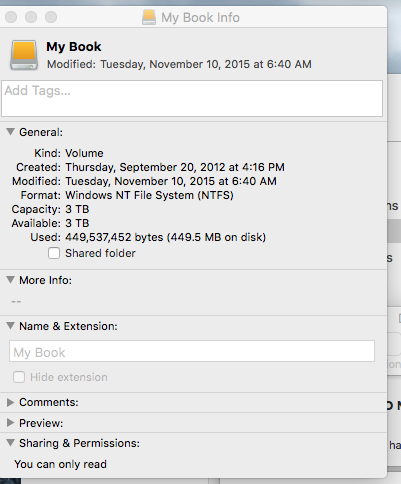Click the 'My Book Info' window title

[200, 17]
